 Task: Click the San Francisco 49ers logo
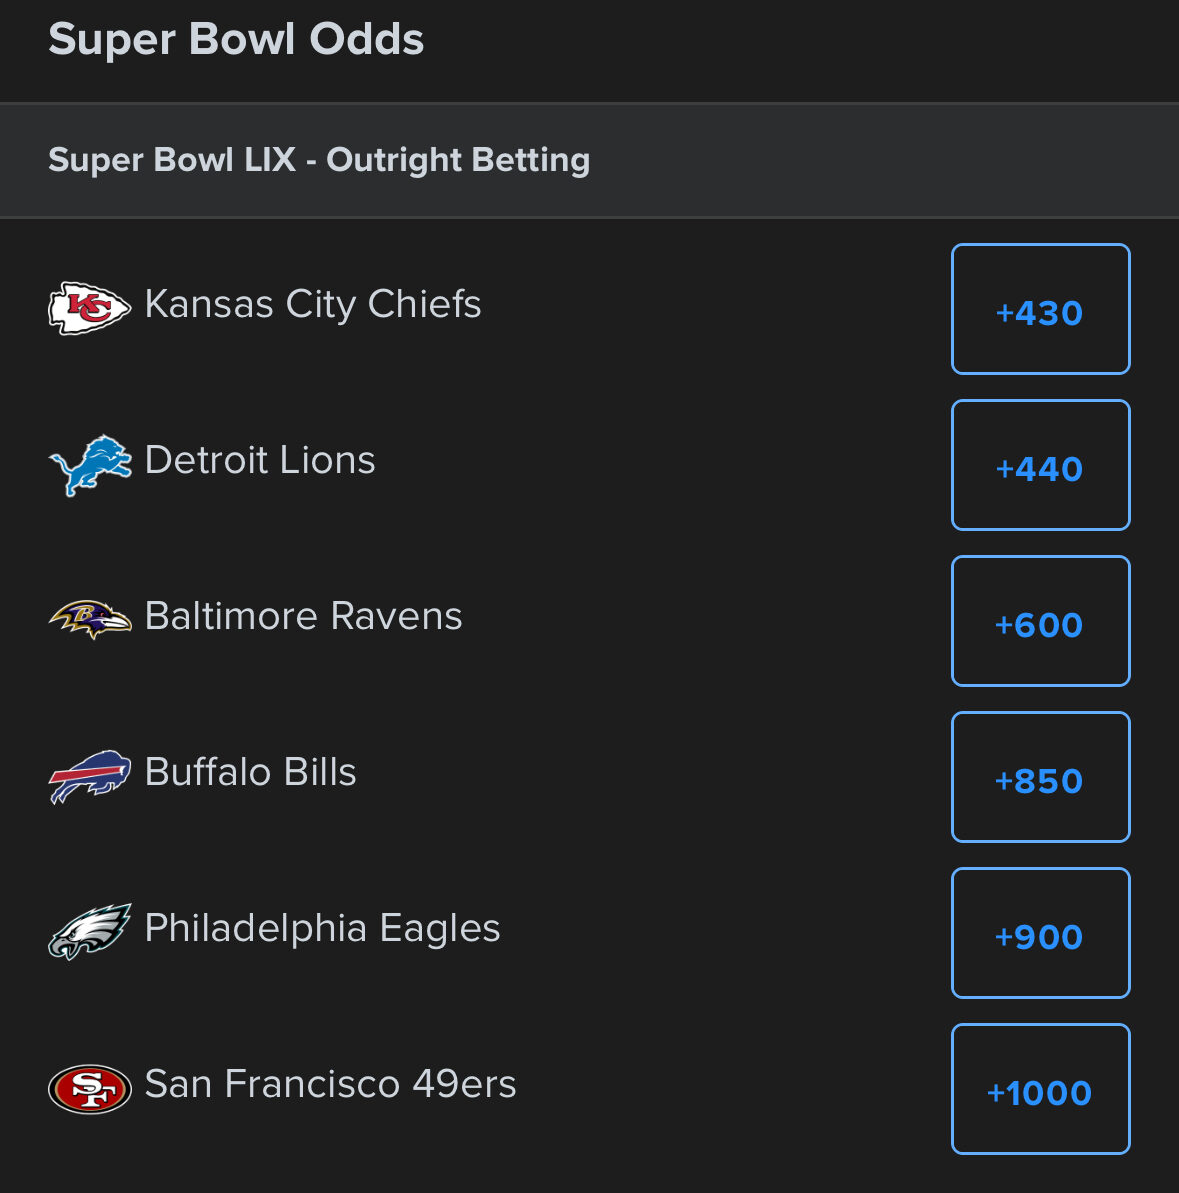click(x=89, y=1087)
